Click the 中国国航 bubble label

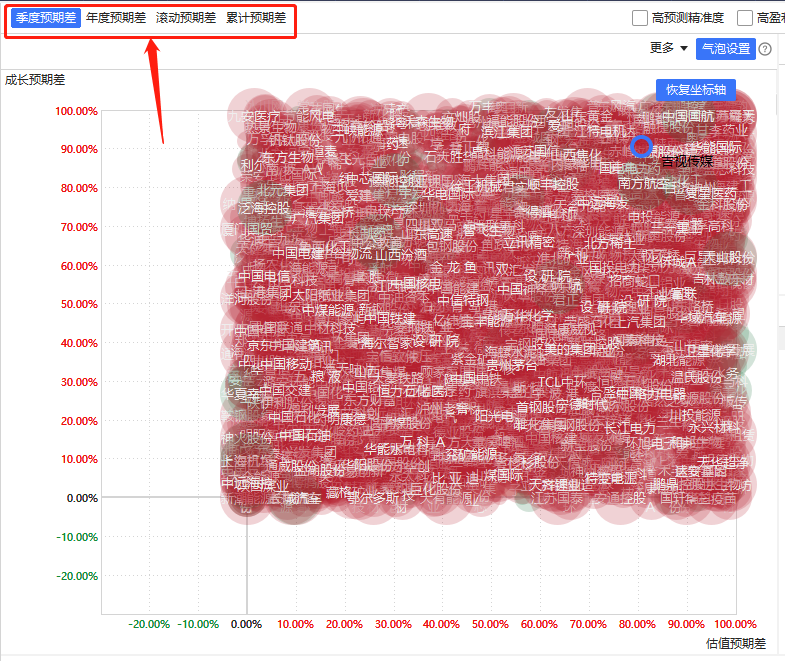[688, 117]
